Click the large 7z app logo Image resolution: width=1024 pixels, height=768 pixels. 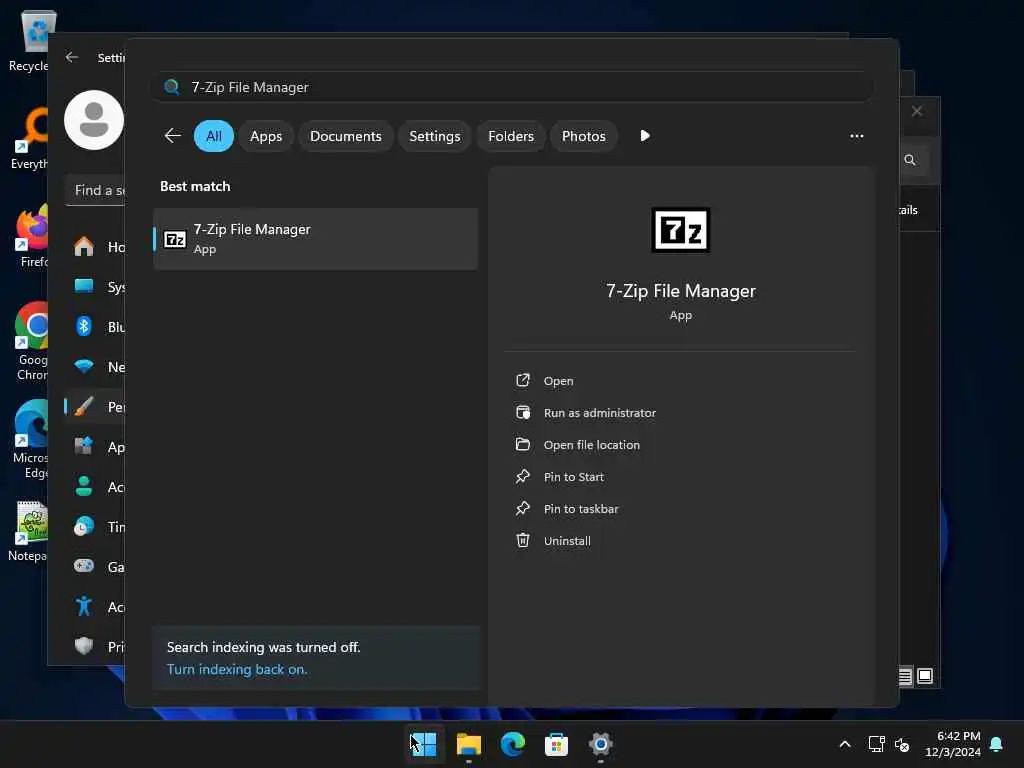click(680, 230)
